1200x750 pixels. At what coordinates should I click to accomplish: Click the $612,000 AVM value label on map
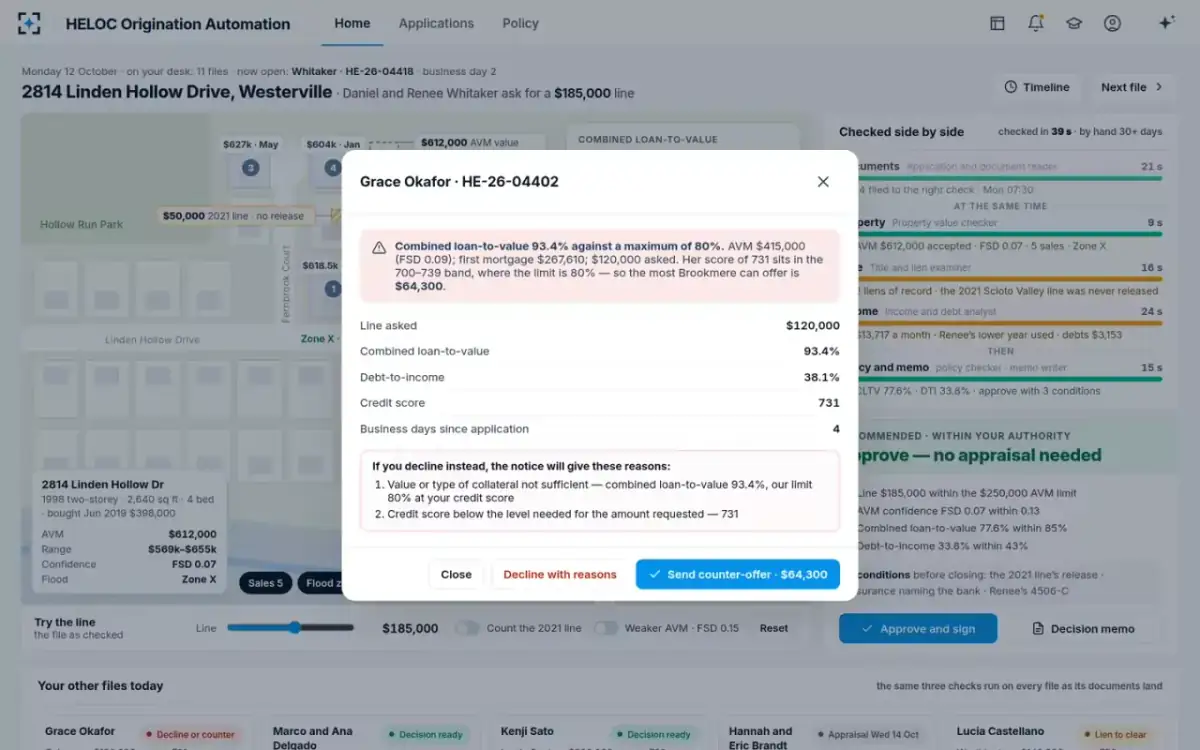point(469,142)
